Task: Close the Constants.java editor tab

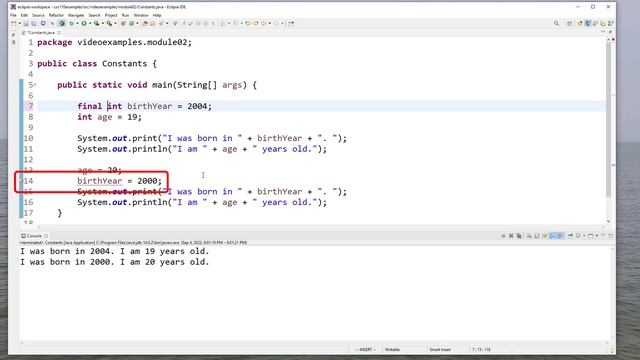Action: pyautogui.click(x=59, y=32)
